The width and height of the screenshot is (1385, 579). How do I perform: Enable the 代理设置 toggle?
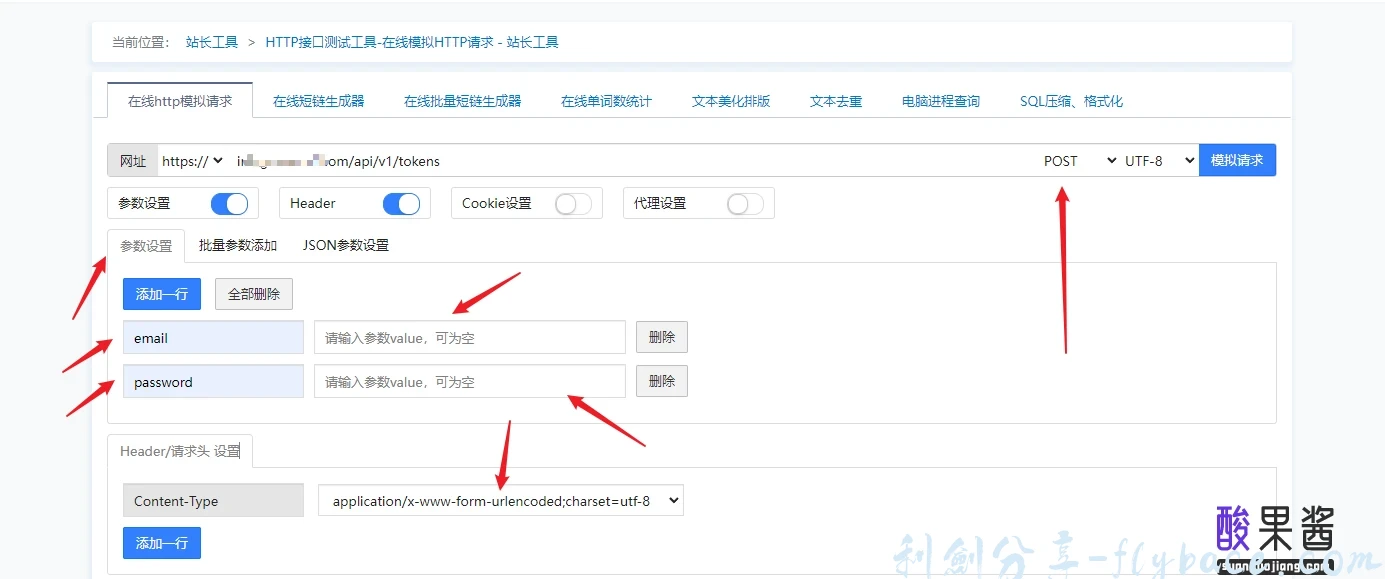tap(744, 203)
